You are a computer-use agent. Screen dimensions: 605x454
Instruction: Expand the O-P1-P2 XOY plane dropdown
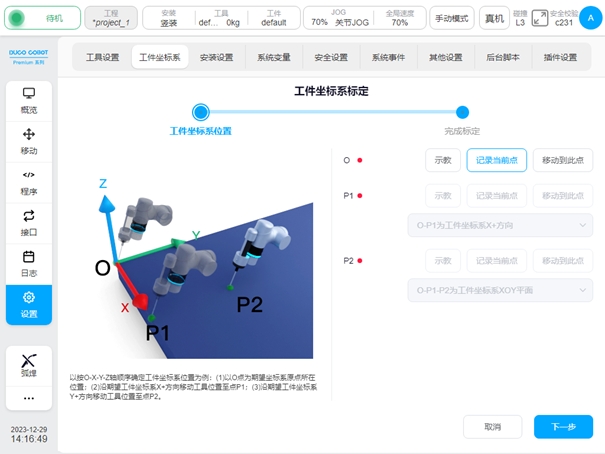click(x=501, y=290)
